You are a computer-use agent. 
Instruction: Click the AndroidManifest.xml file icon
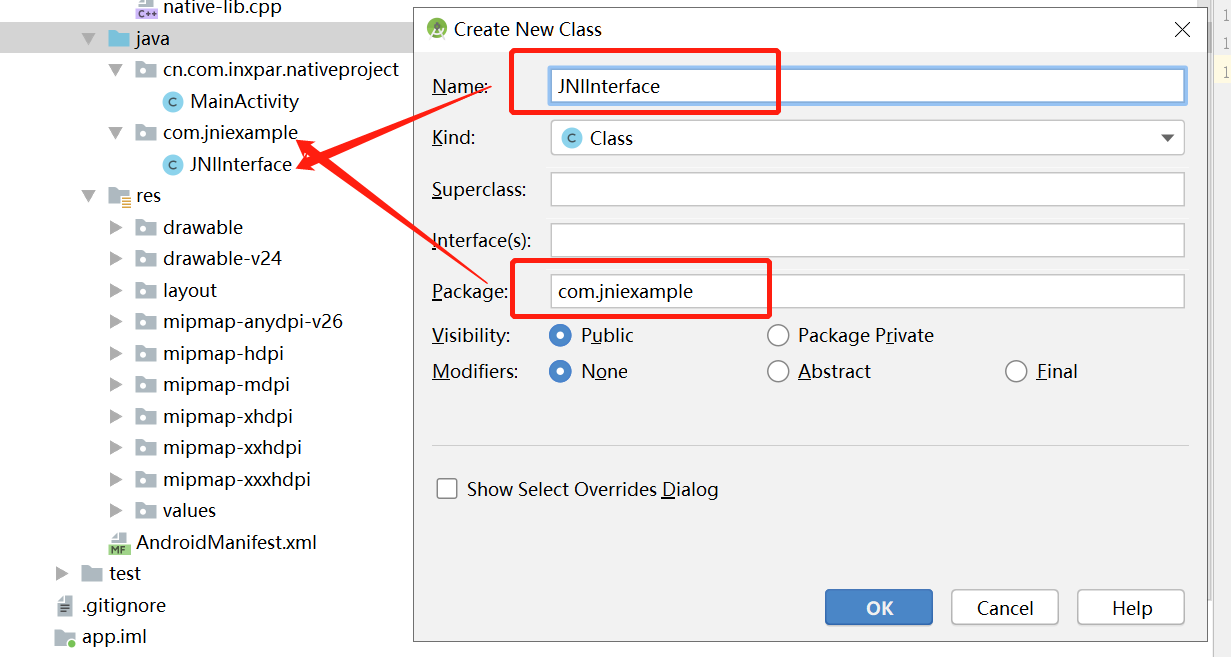(119, 543)
